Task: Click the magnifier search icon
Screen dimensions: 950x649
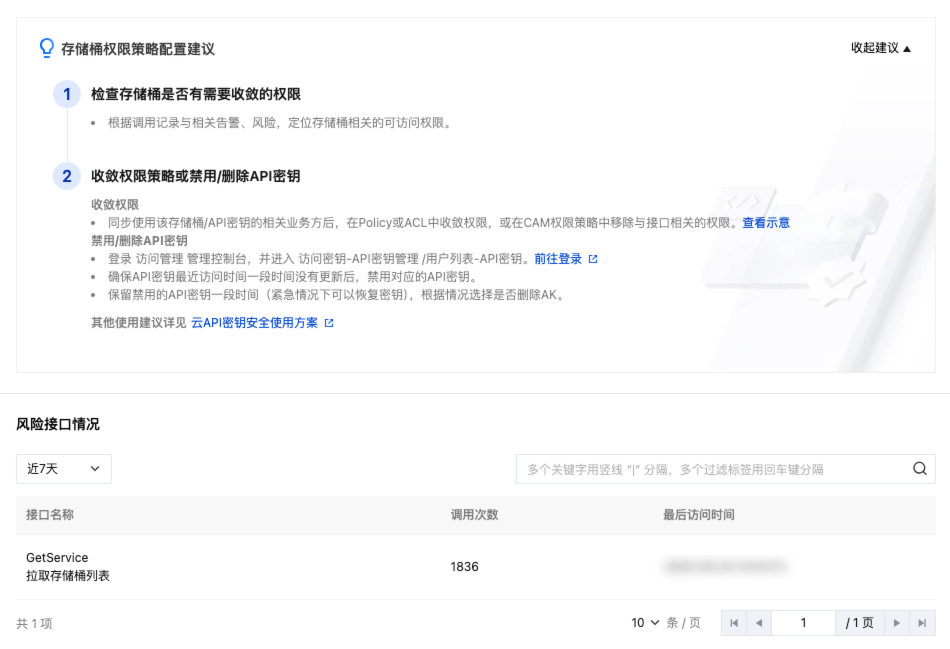Action: coord(919,469)
